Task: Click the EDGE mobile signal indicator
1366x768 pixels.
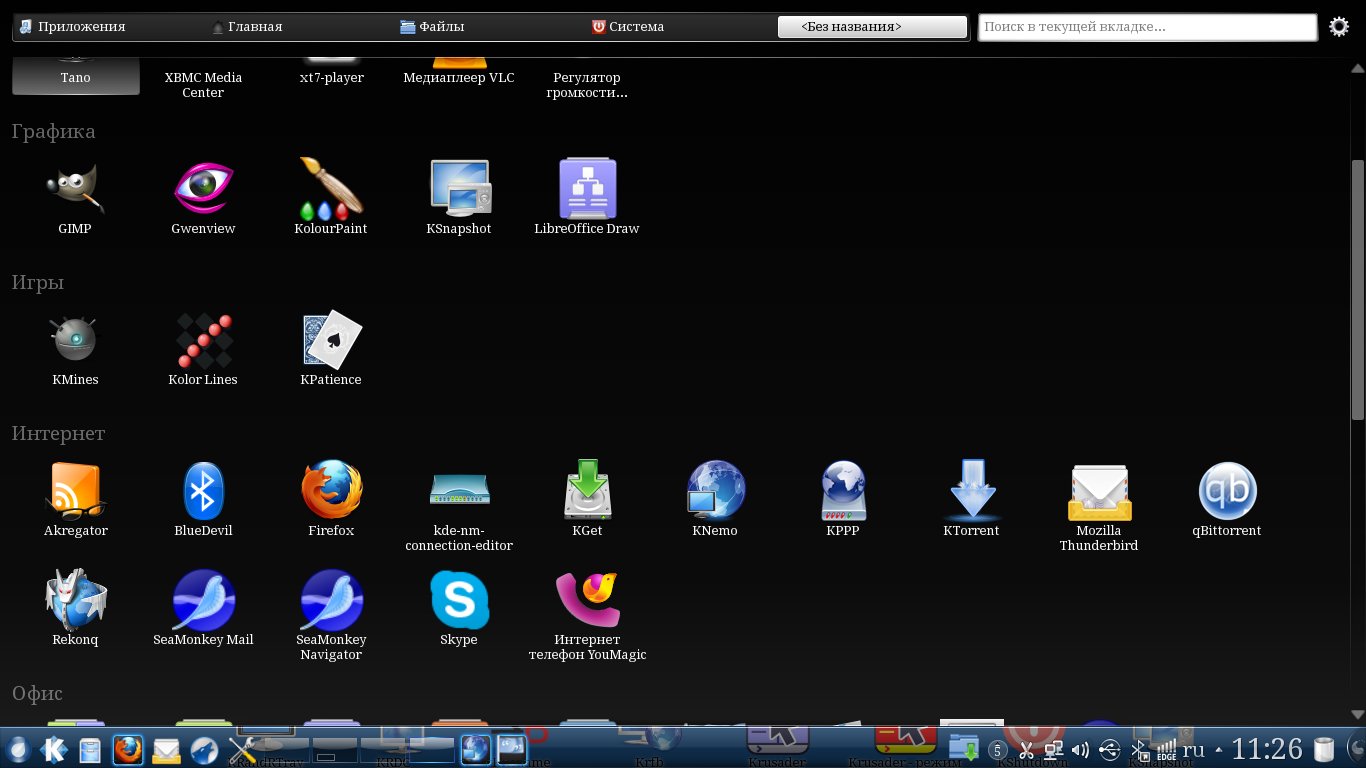Action: 1166,750
